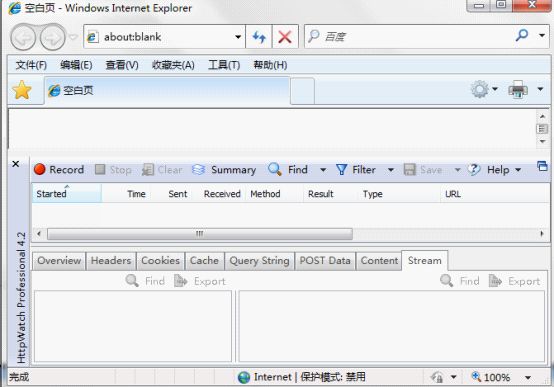Click the about:blank address field
The image size is (554, 387).
pos(159,37)
